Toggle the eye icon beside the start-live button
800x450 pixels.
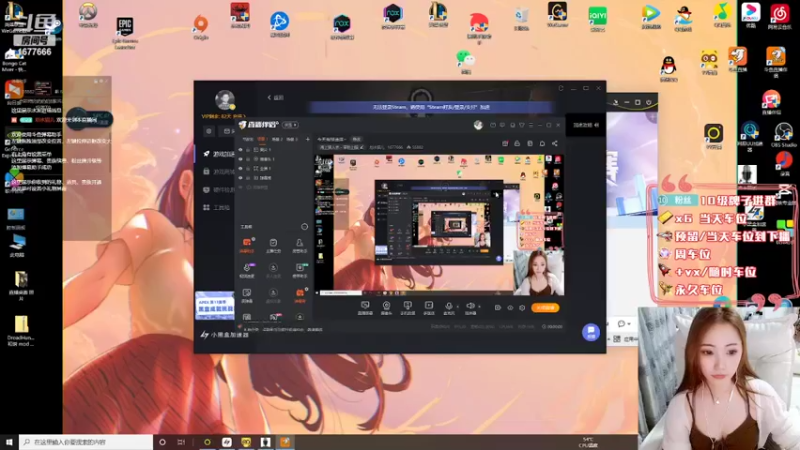[510, 308]
